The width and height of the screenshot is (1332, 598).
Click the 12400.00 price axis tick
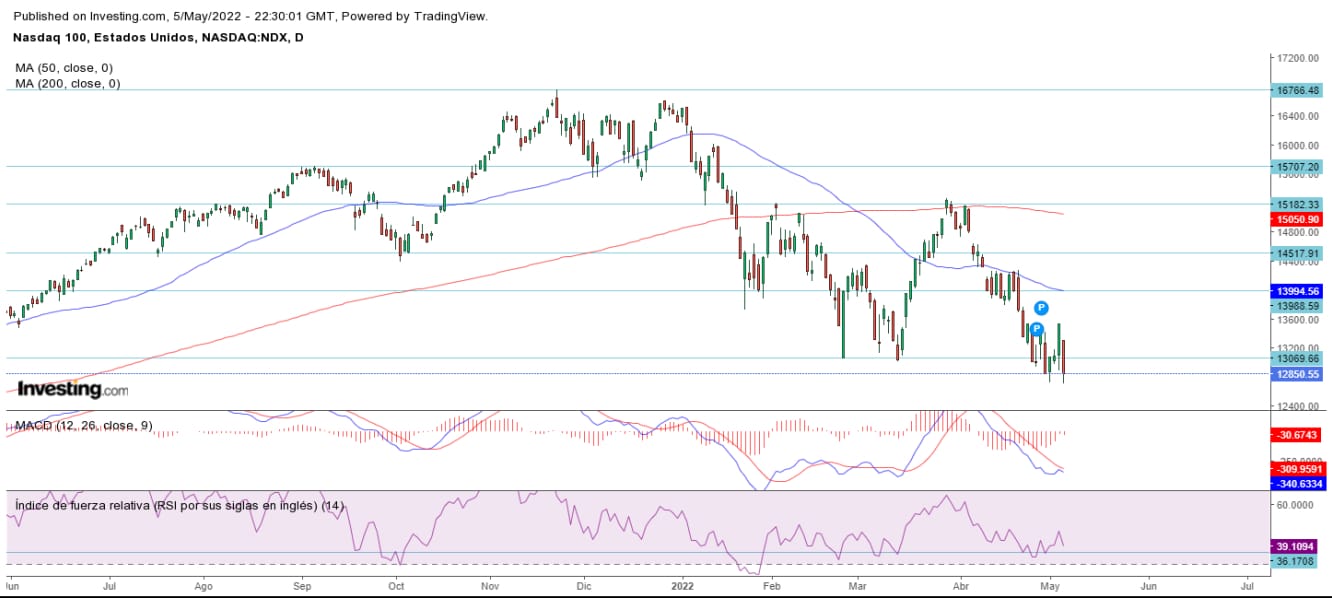(1298, 407)
